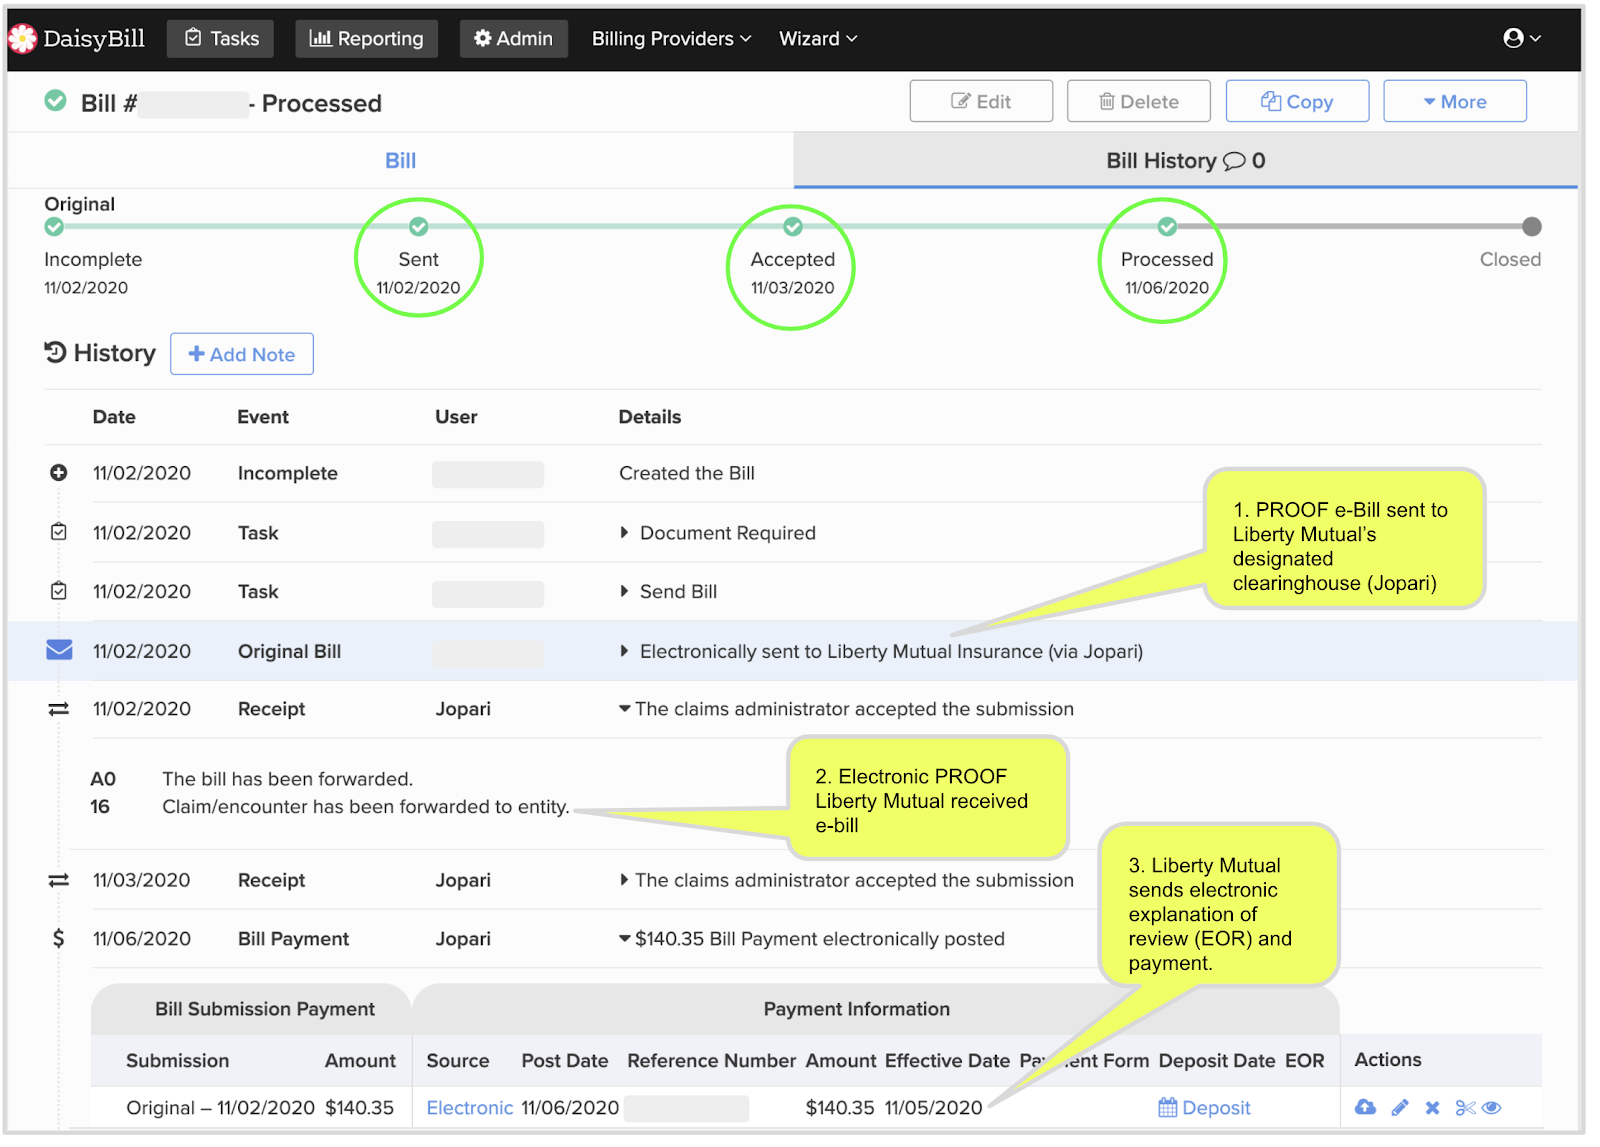1600x1147 pixels.
Task: Switch to the Bill History tab
Action: [1185, 161]
